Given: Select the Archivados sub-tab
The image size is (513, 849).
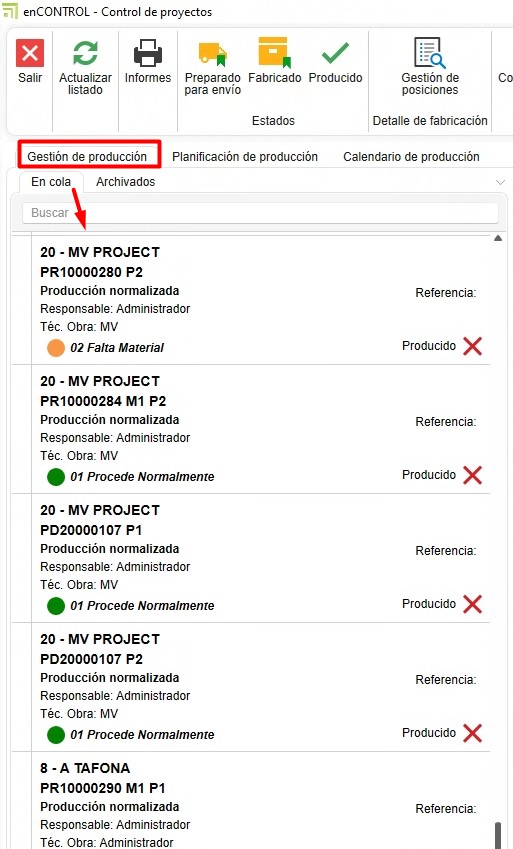Looking at the screenshot, I should pos(126,182).
